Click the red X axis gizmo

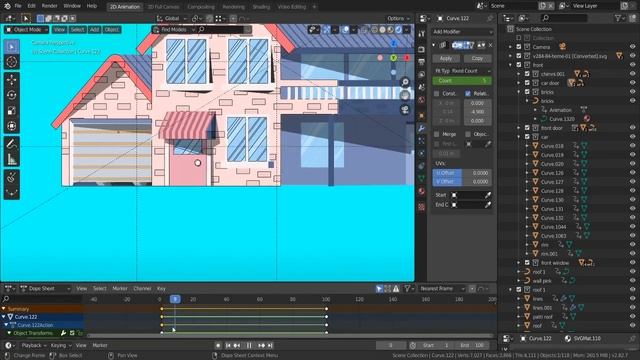coord(407,58)
